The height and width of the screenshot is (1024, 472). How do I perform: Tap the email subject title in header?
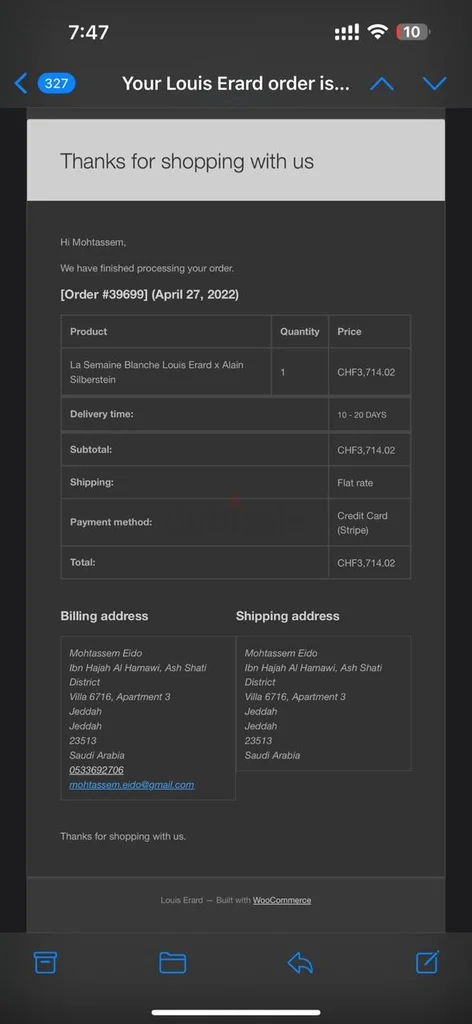click(x=236, y=84)
